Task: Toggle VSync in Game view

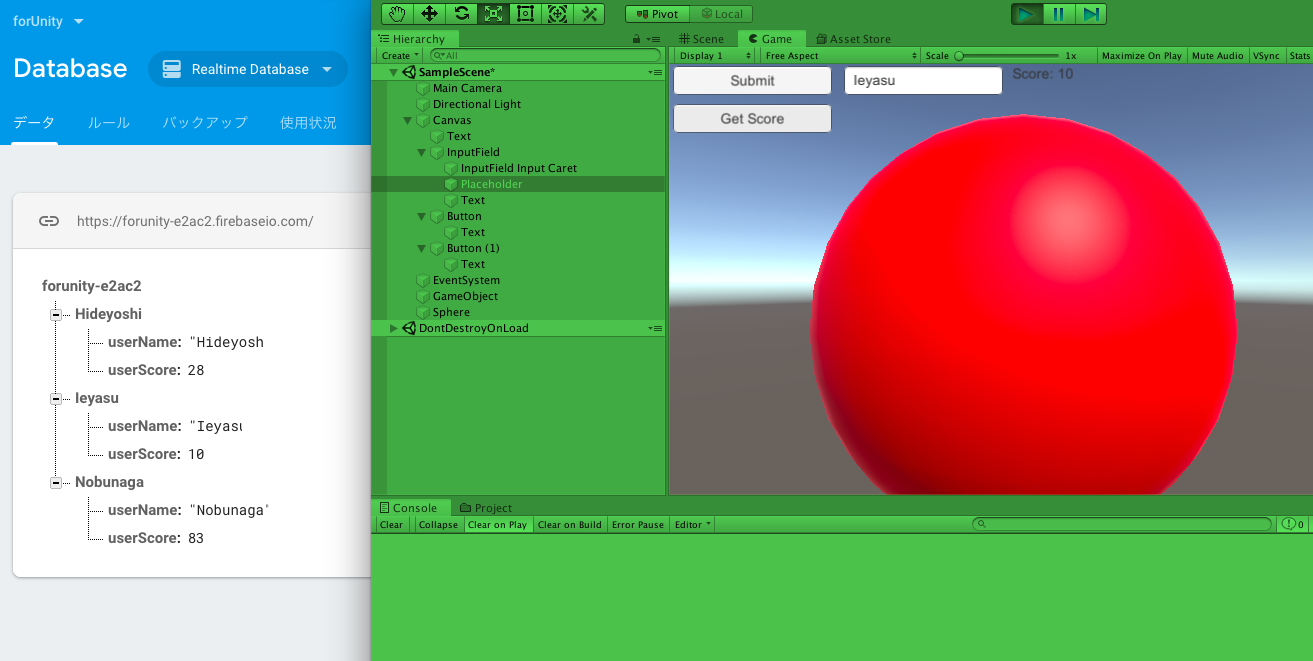Action: coord(1266,56)
